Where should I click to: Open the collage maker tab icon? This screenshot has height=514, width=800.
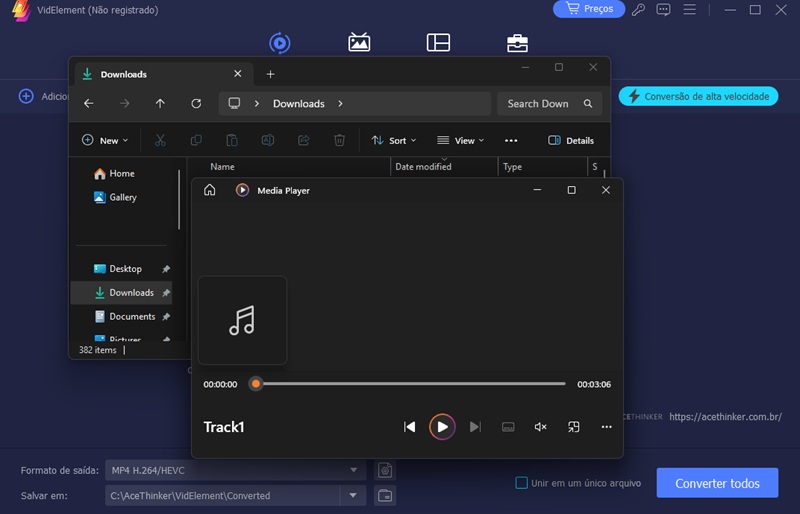pyautogui.click(x=438, y=42)
